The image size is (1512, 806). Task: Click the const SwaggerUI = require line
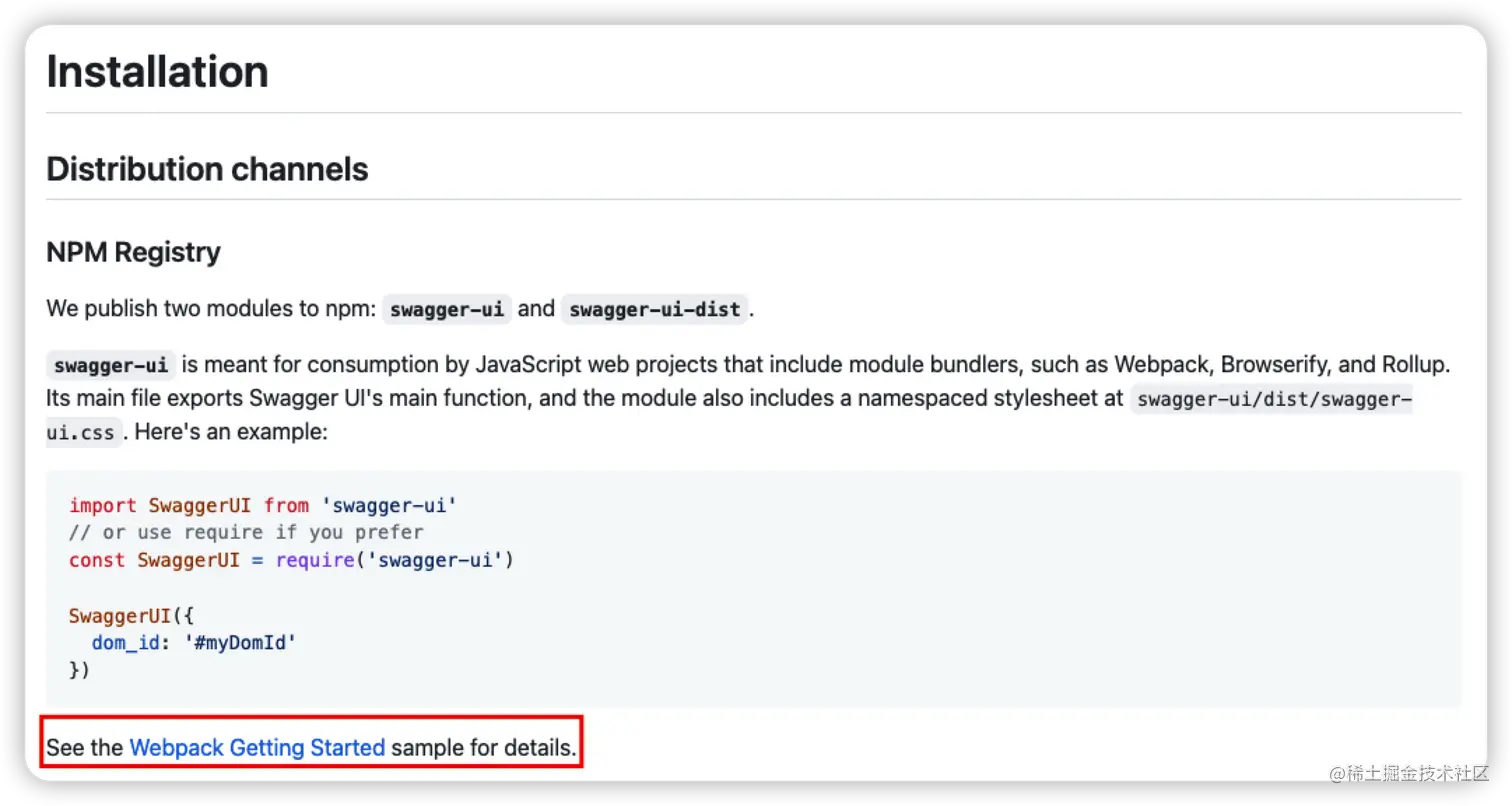291,560
